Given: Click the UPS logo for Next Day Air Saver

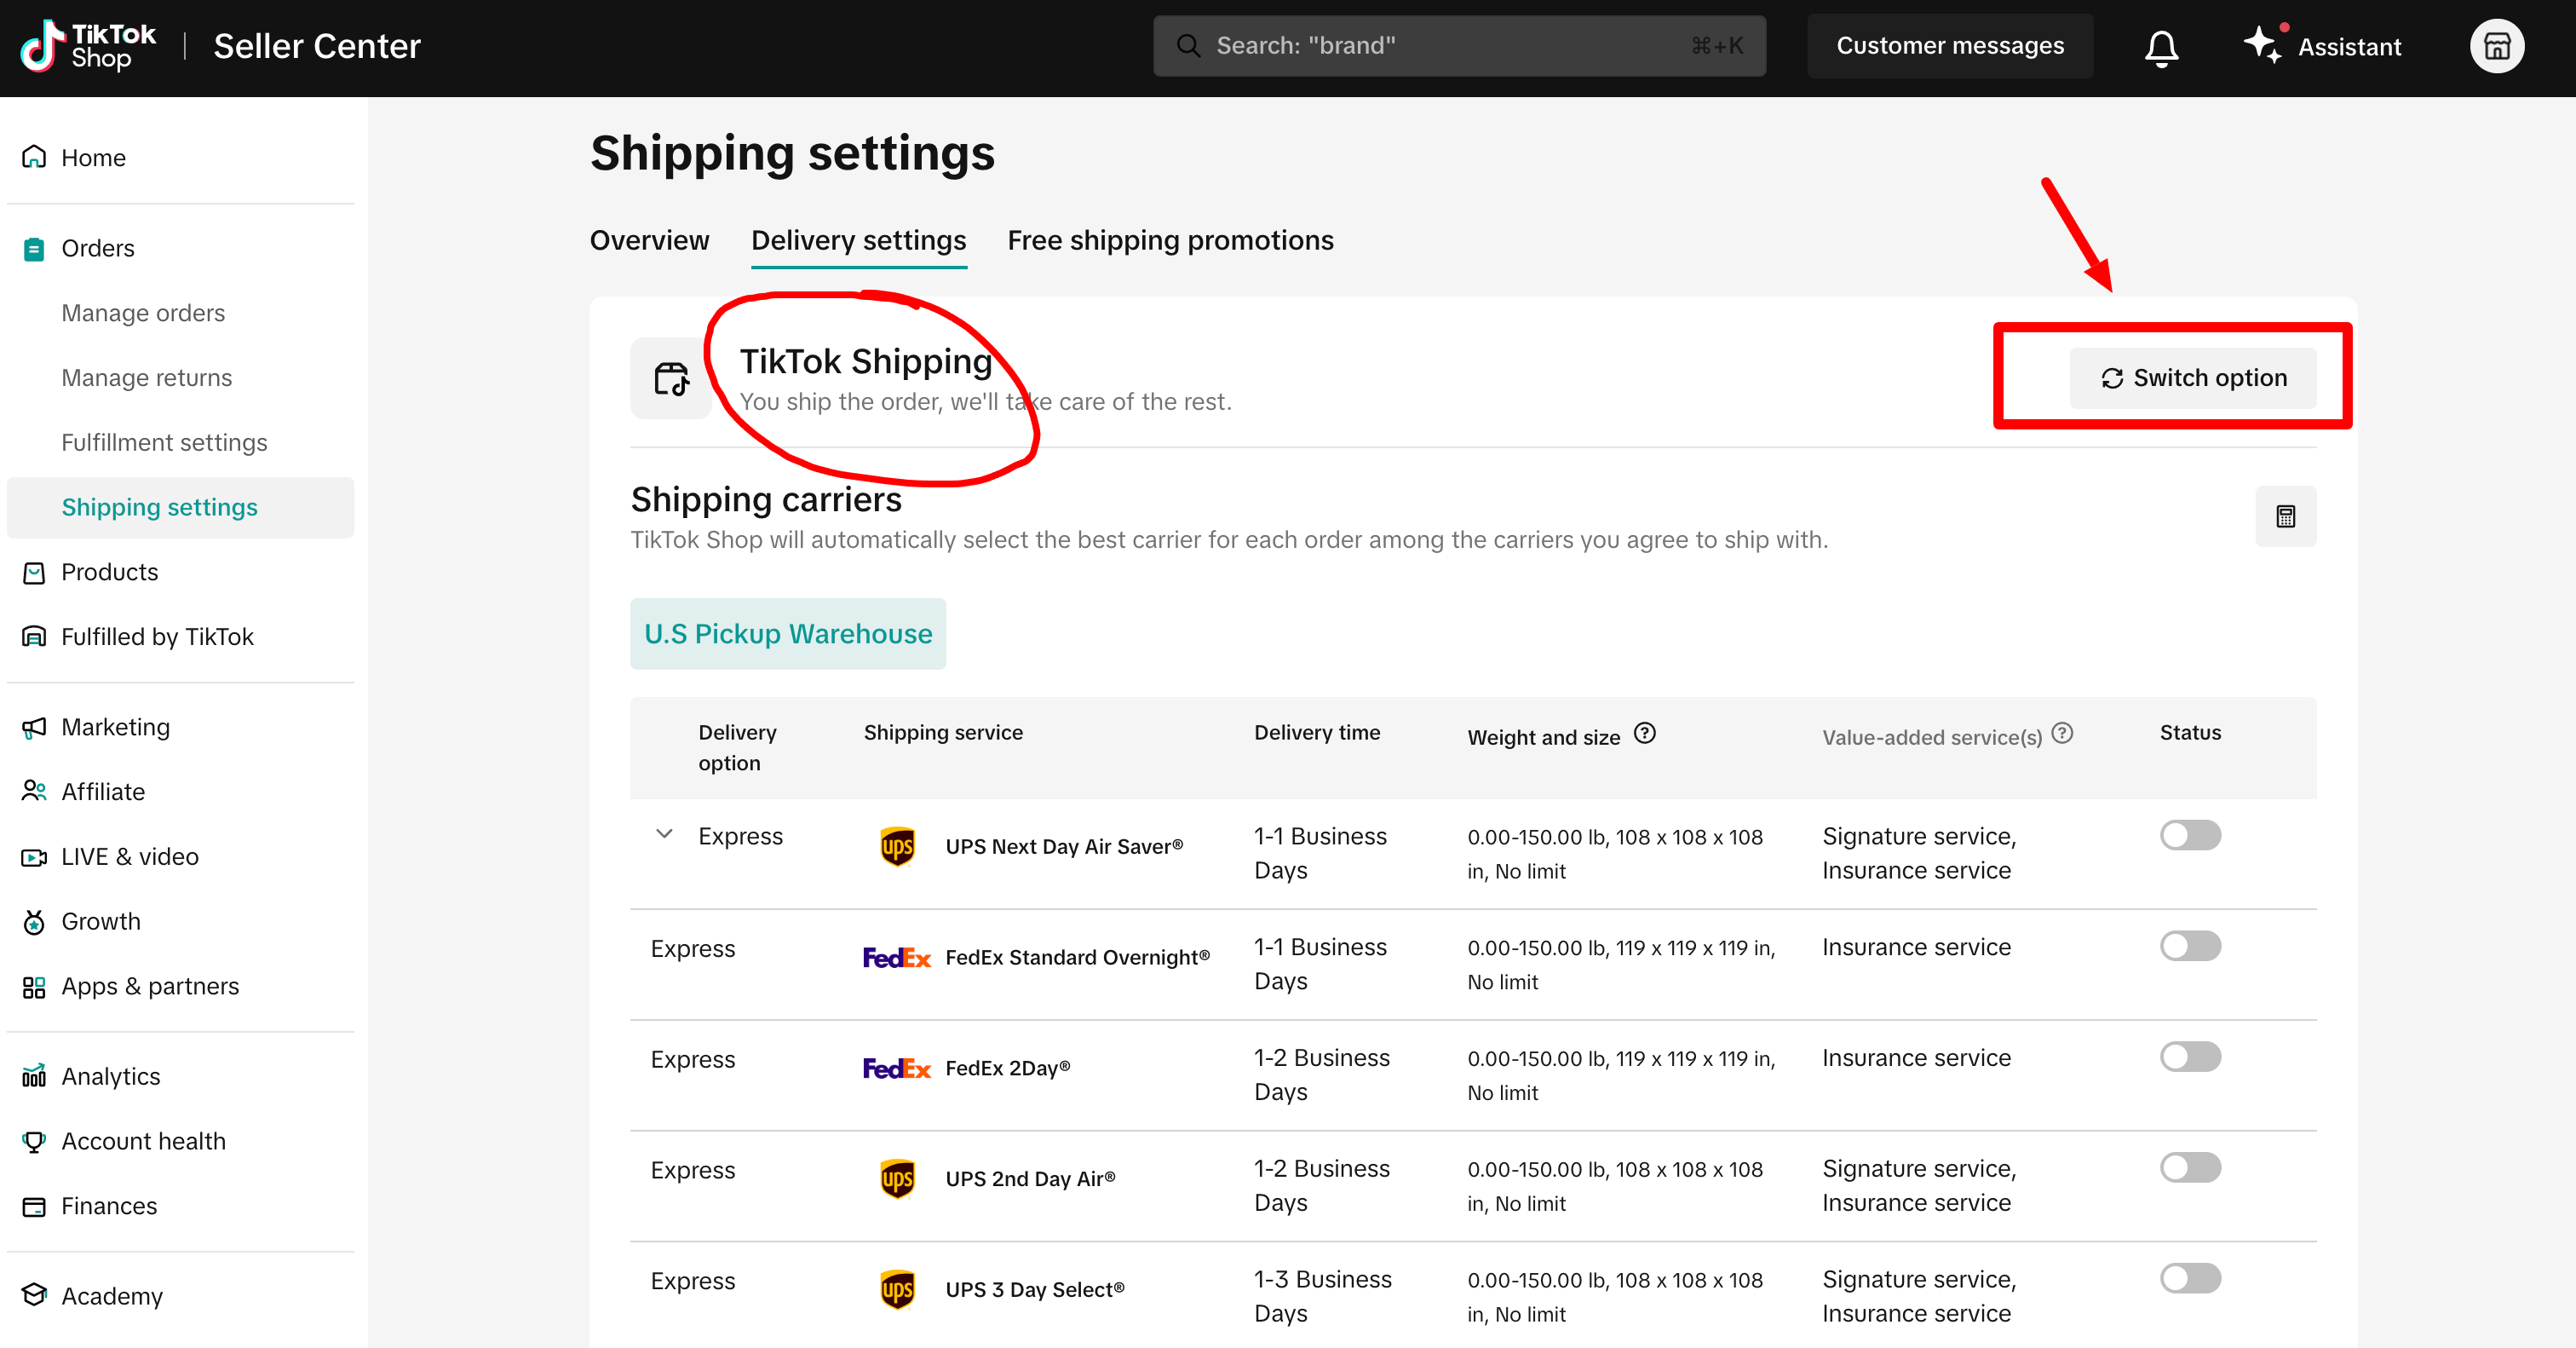Looking at the screenshot, I should pyautogui.click(x=897, y=847).
